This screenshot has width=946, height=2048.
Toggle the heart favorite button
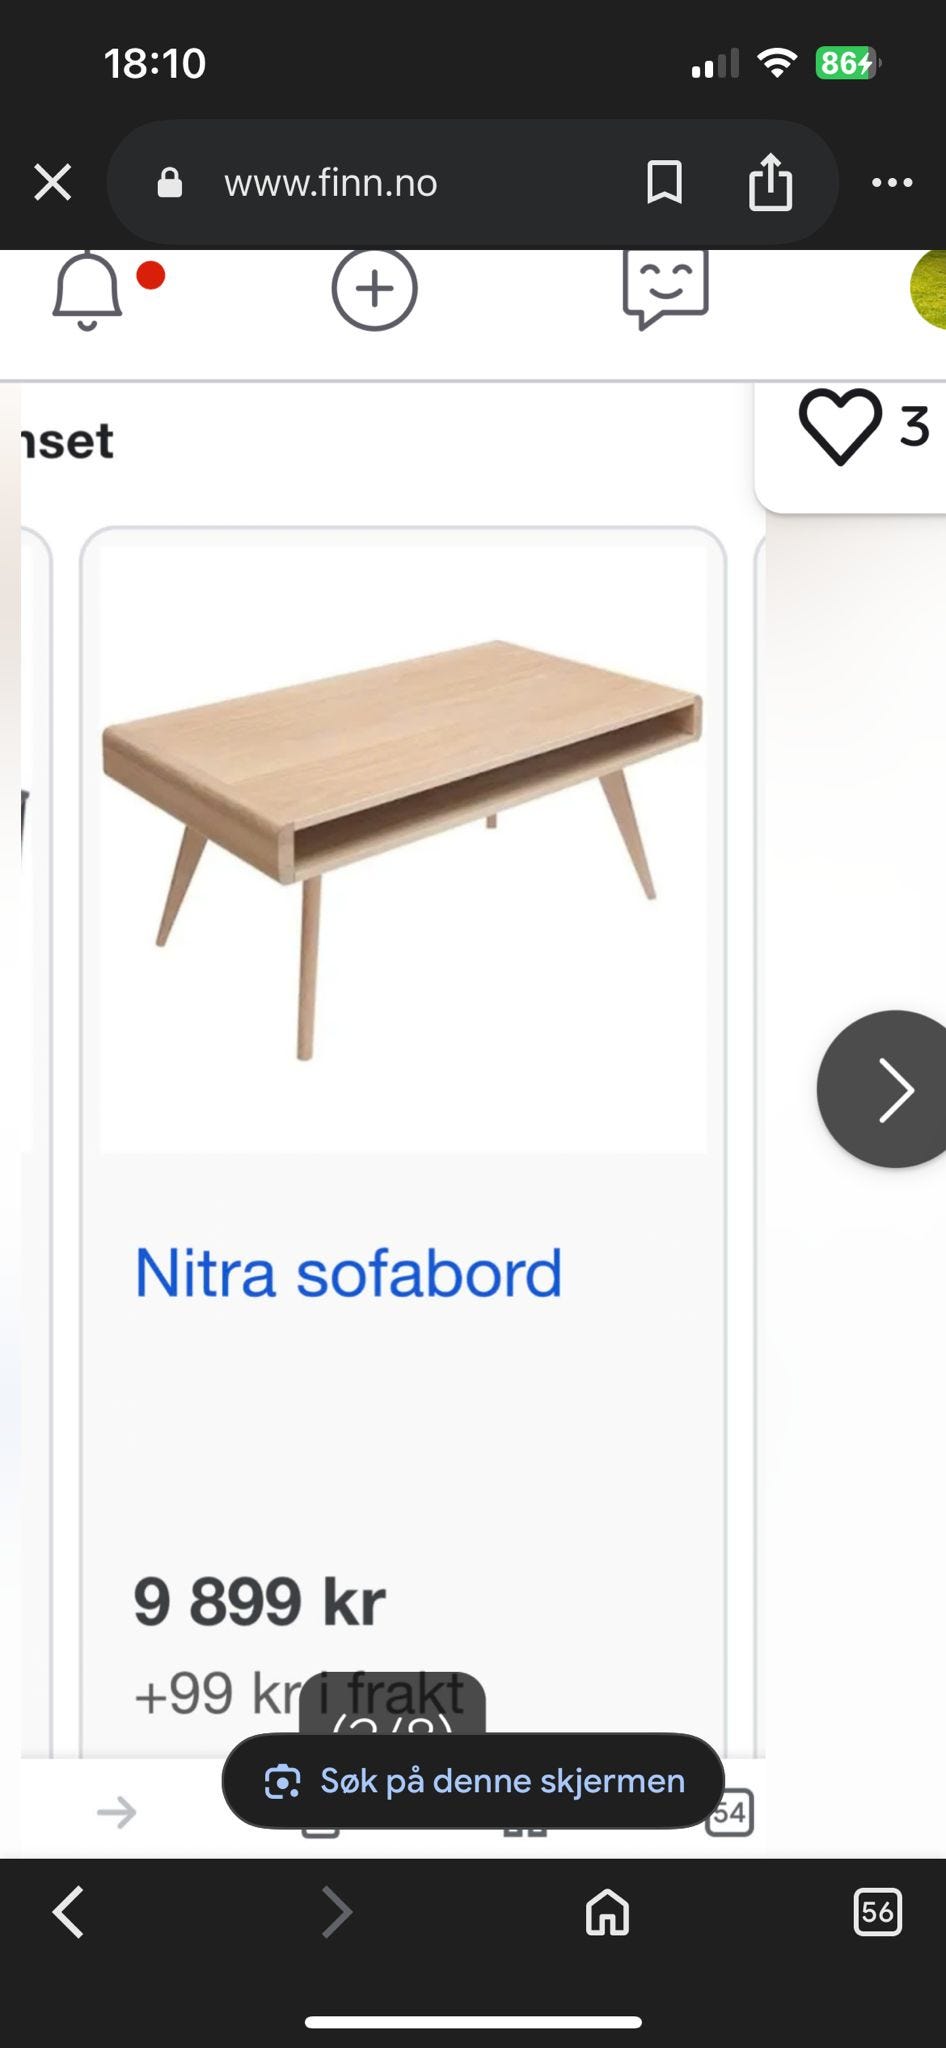[840, 427]
